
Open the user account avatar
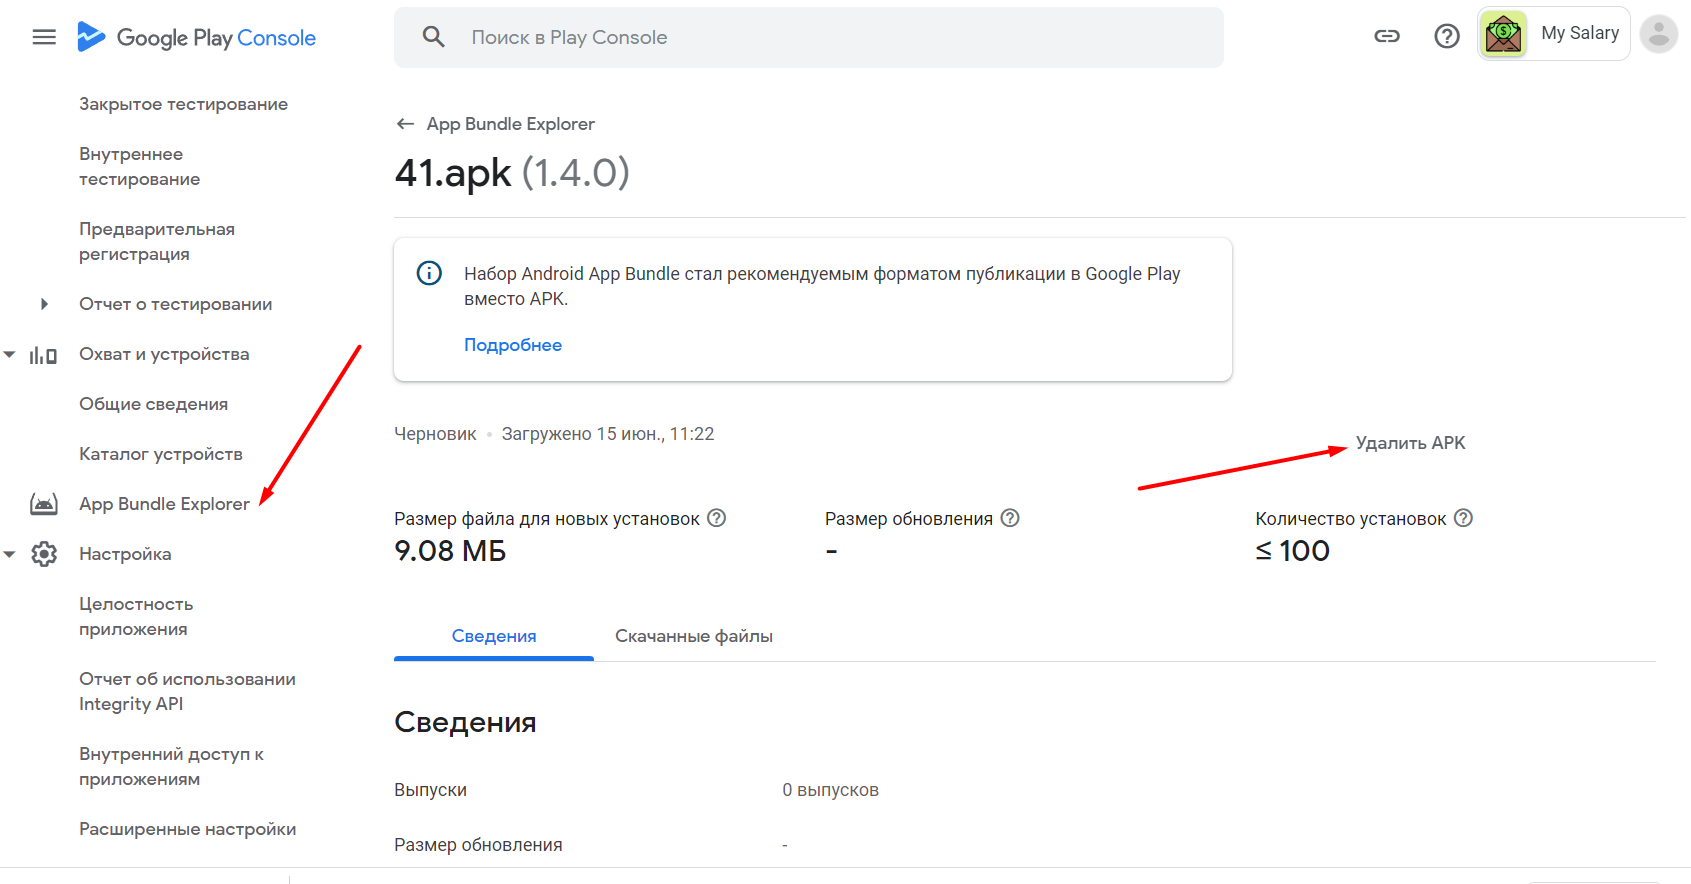pos(1658,35)
